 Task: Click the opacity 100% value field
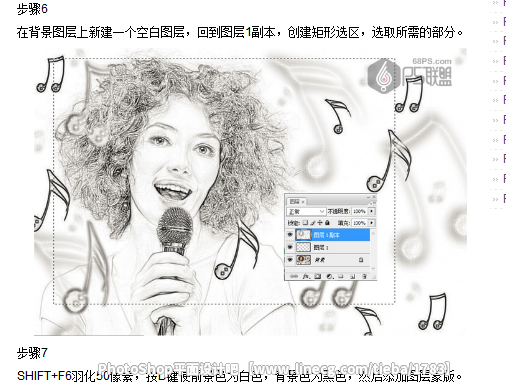(x=359, y=211)
